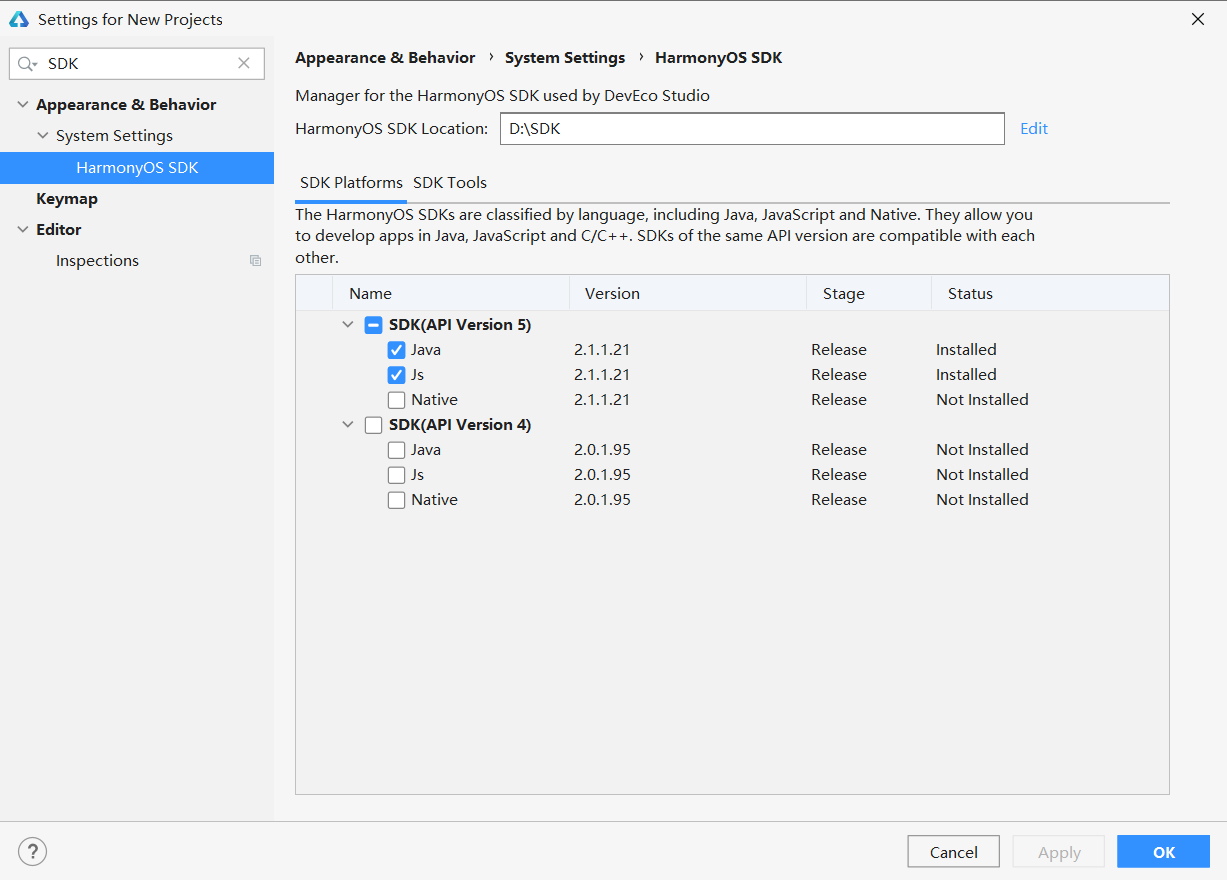
Task: Focus the HarmonyOS SDK Location field
Action: pos(752,129)
